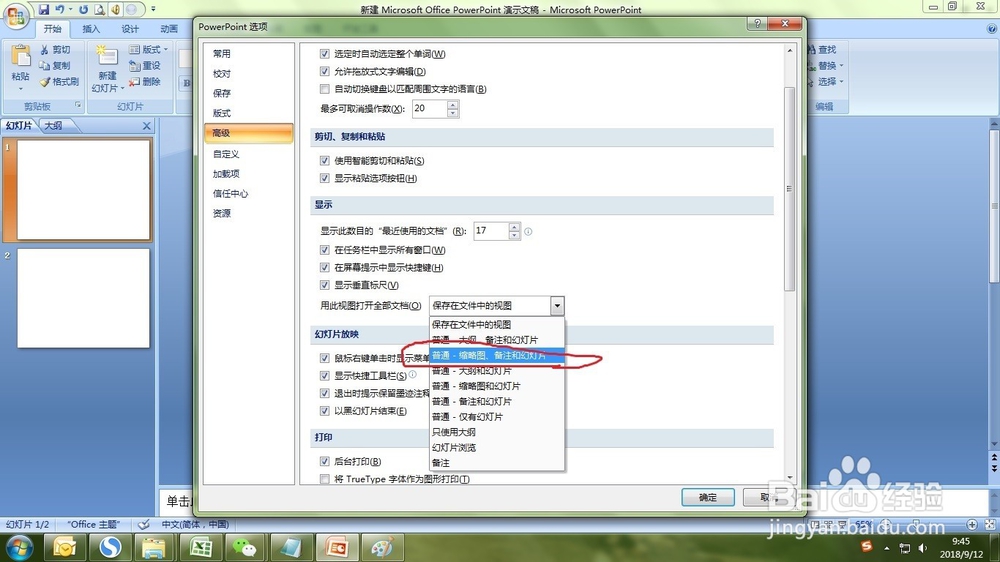The width and height of the screenshot is (1000, 562).
Task: Click the spell check icon in status bar
Action: point(144,524)
